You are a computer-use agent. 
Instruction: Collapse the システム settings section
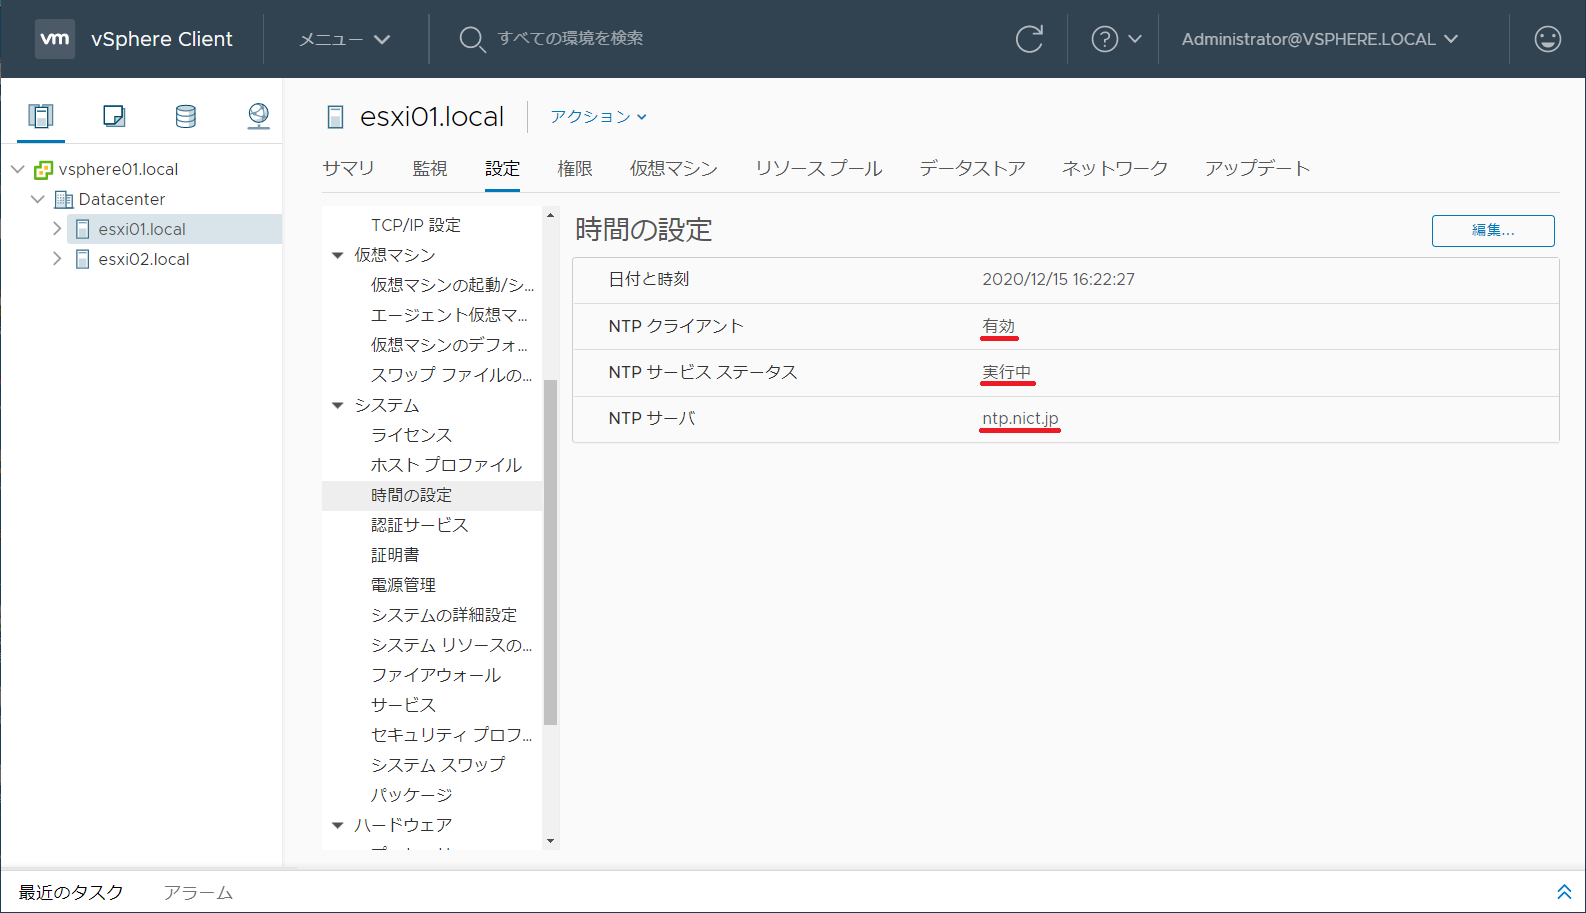[338, 405]
